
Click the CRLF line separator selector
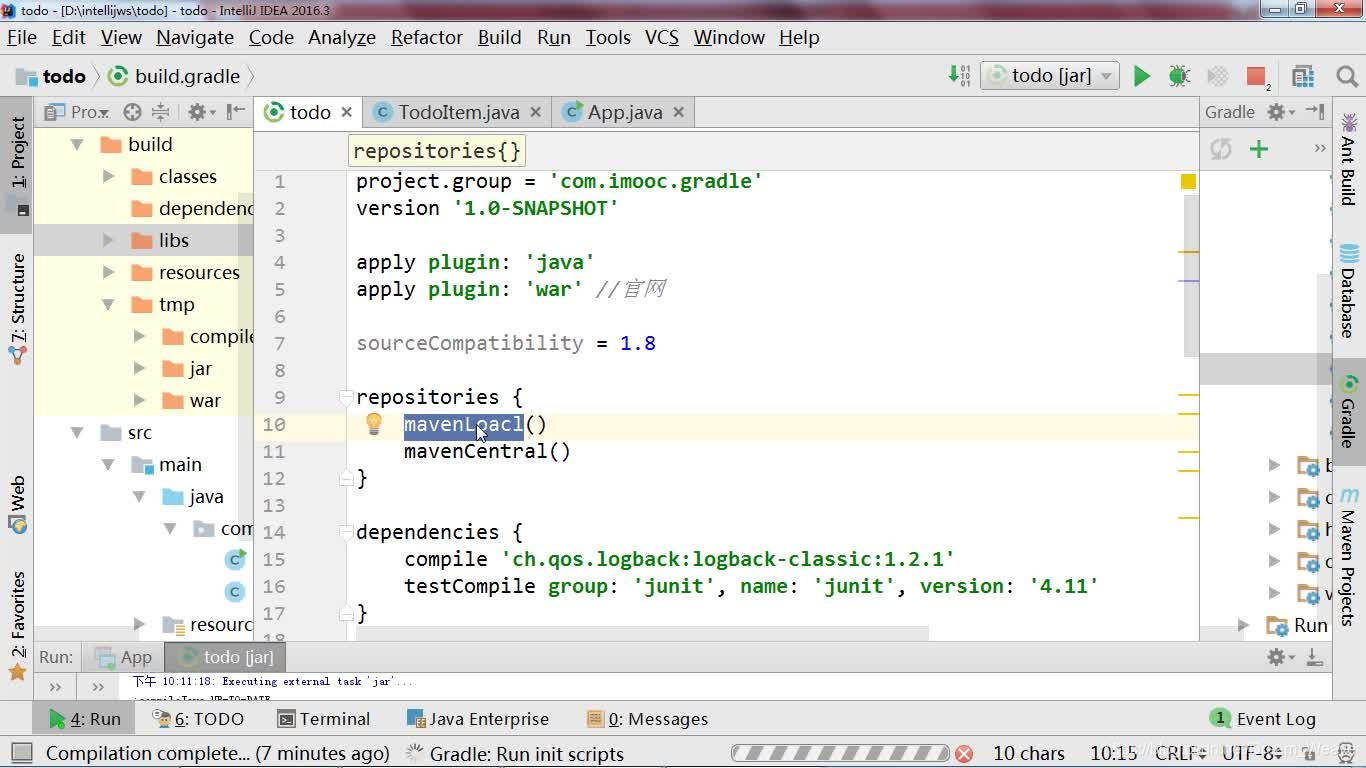(1181, 753)
